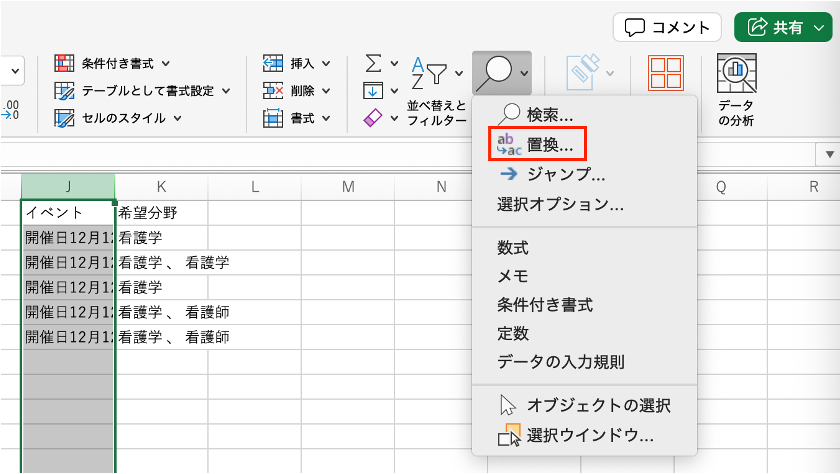Click the Find & Select magnifier icon

tap(494, 72)
